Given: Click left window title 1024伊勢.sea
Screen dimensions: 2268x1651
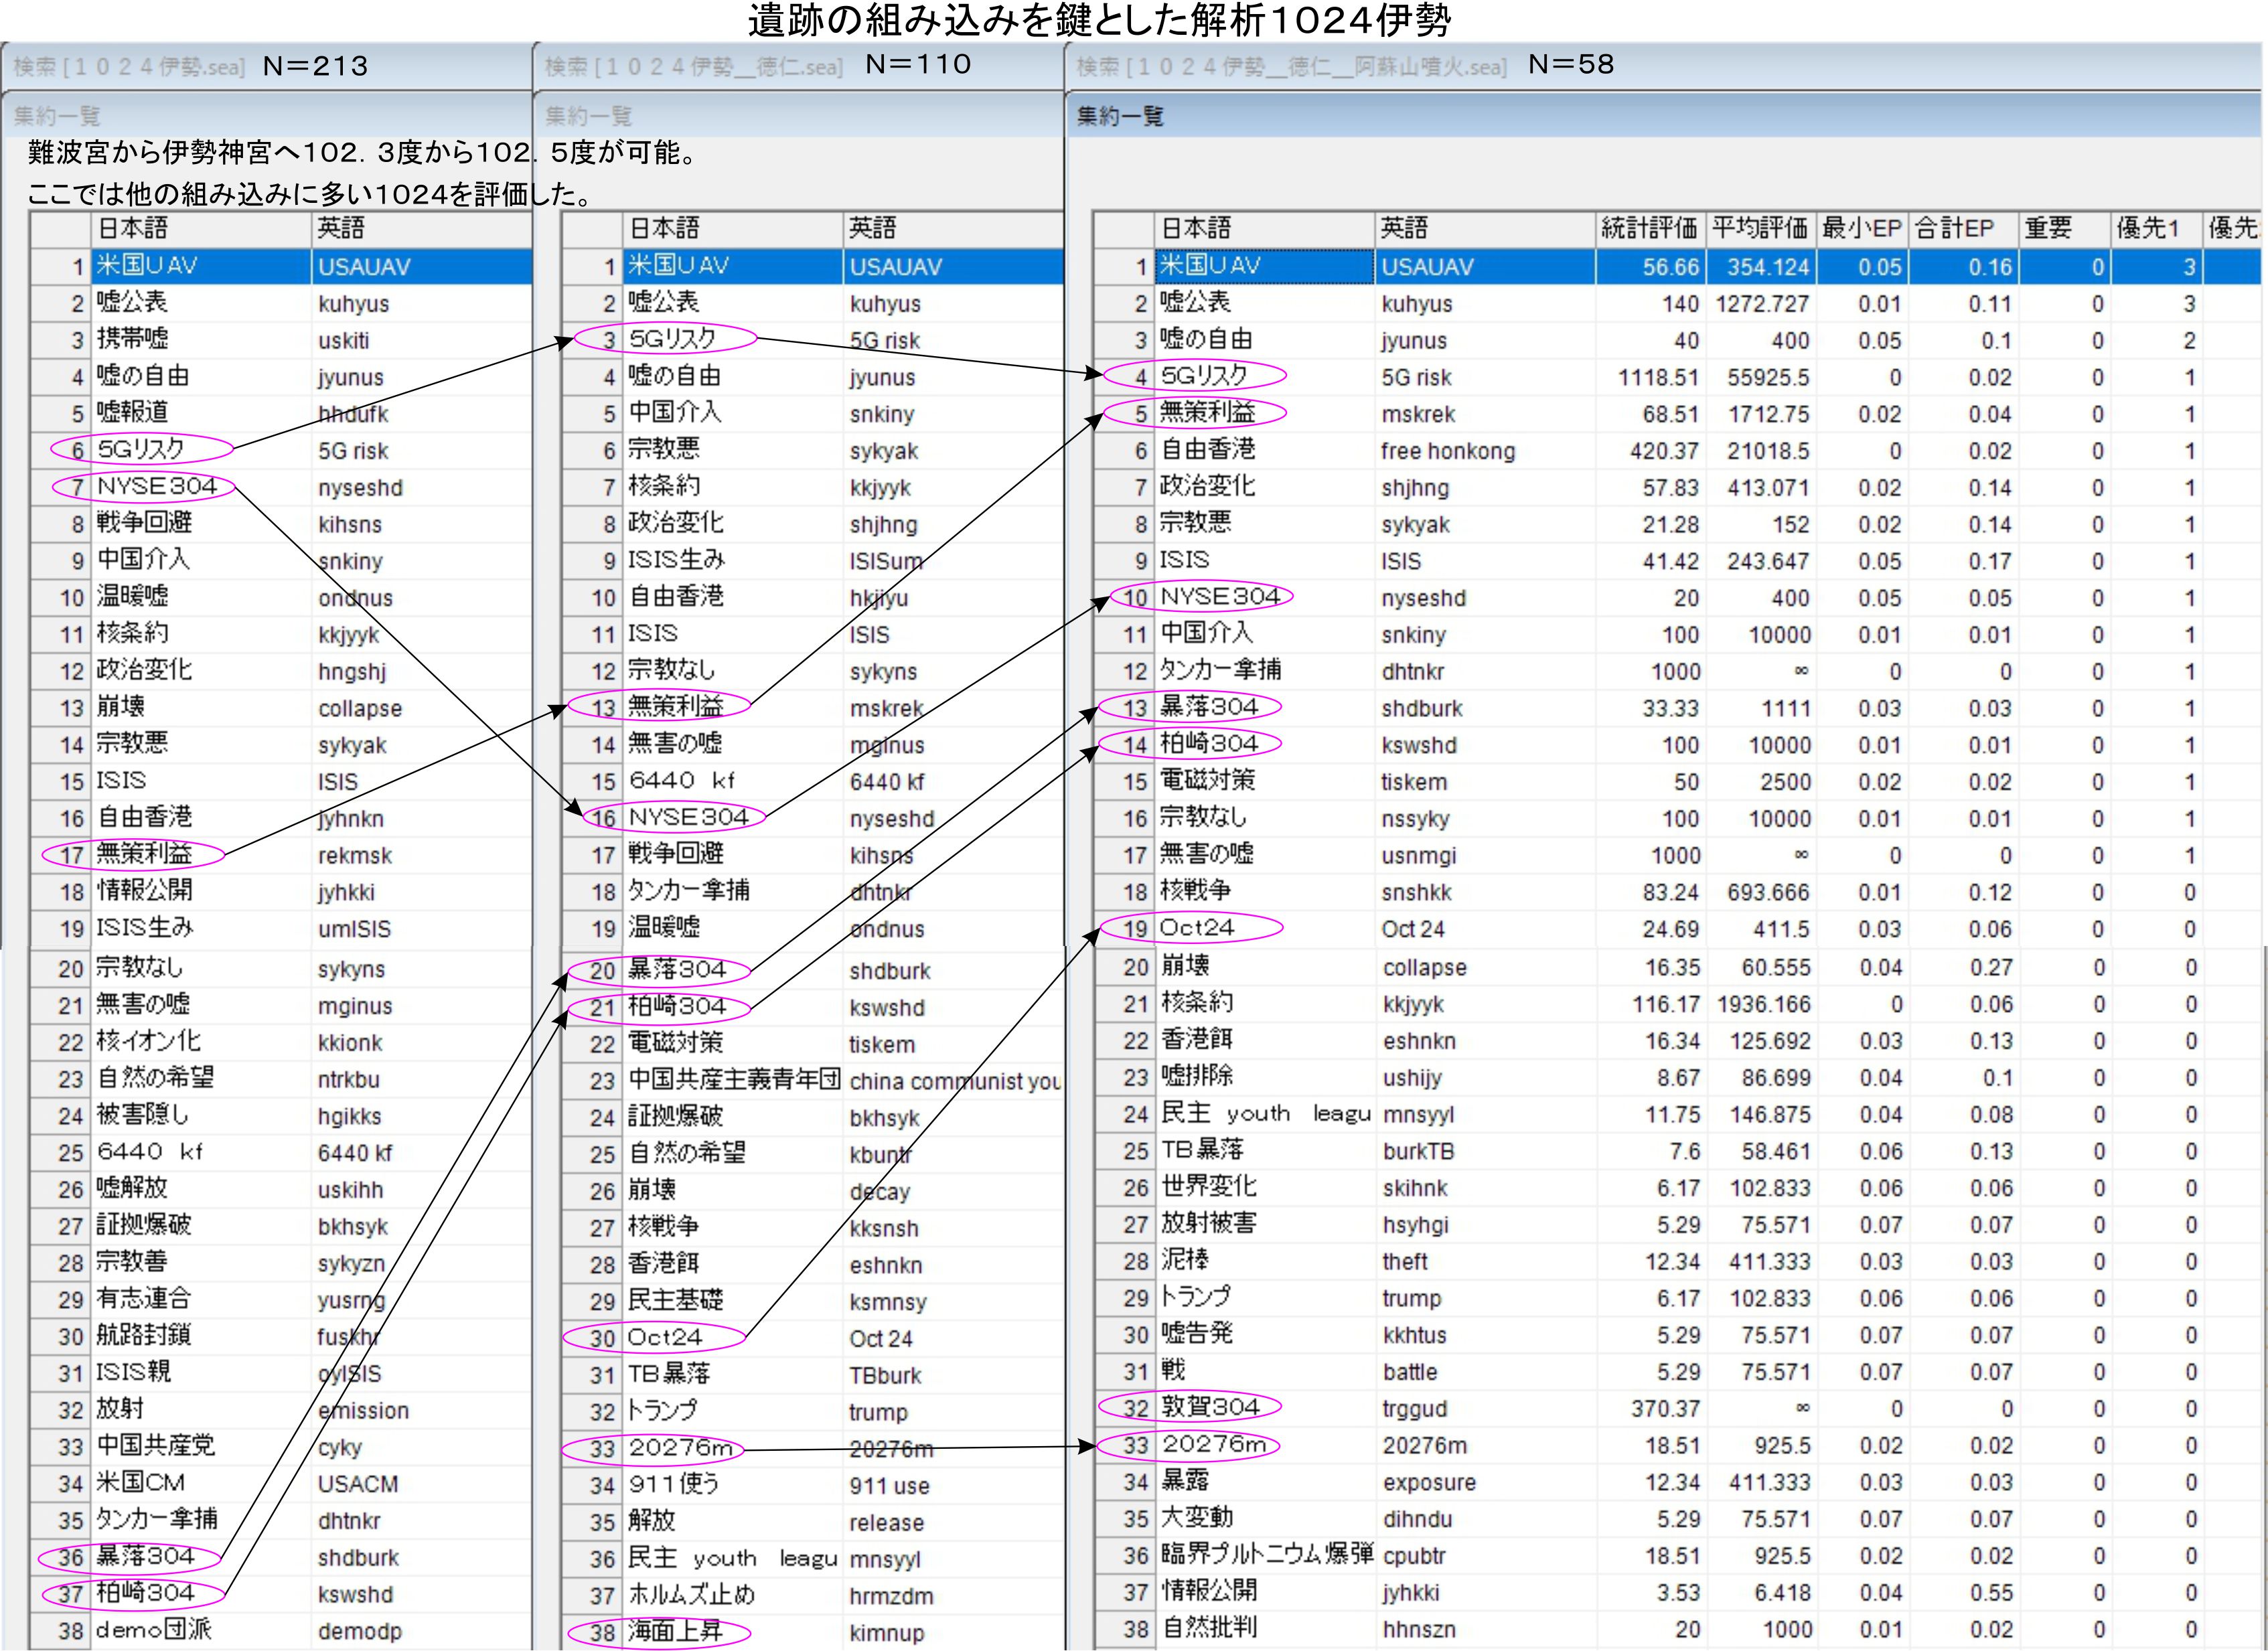Looking at the screenshot, I should 128,67.
